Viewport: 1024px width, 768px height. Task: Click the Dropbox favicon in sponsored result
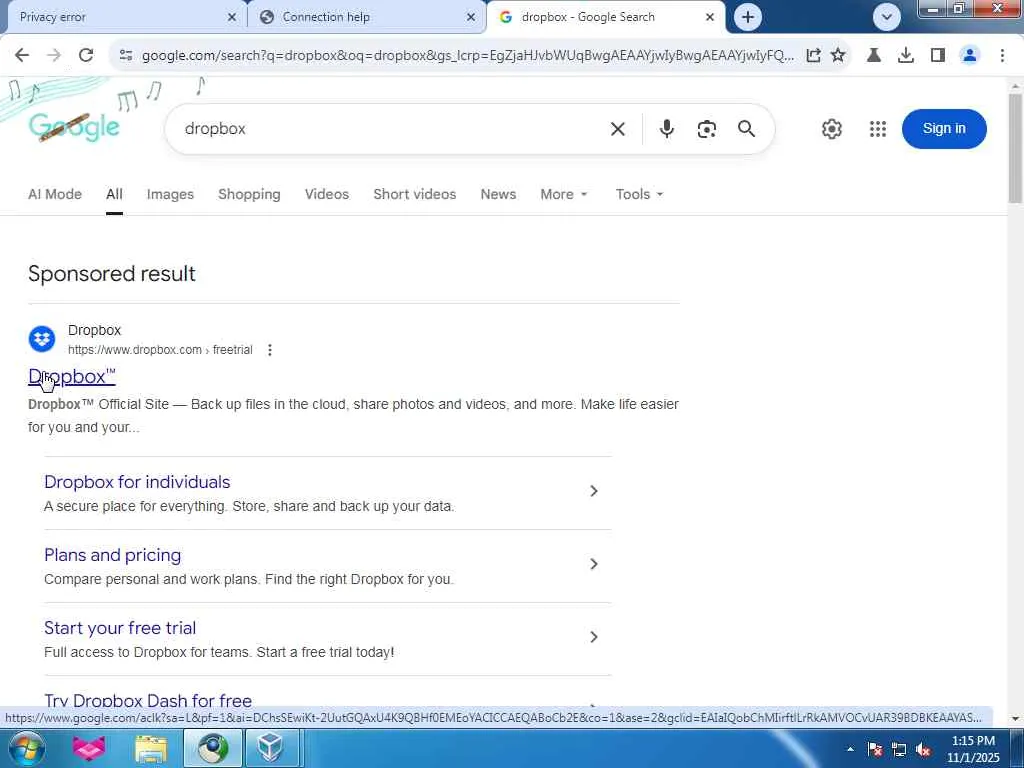tap(42, 339)
